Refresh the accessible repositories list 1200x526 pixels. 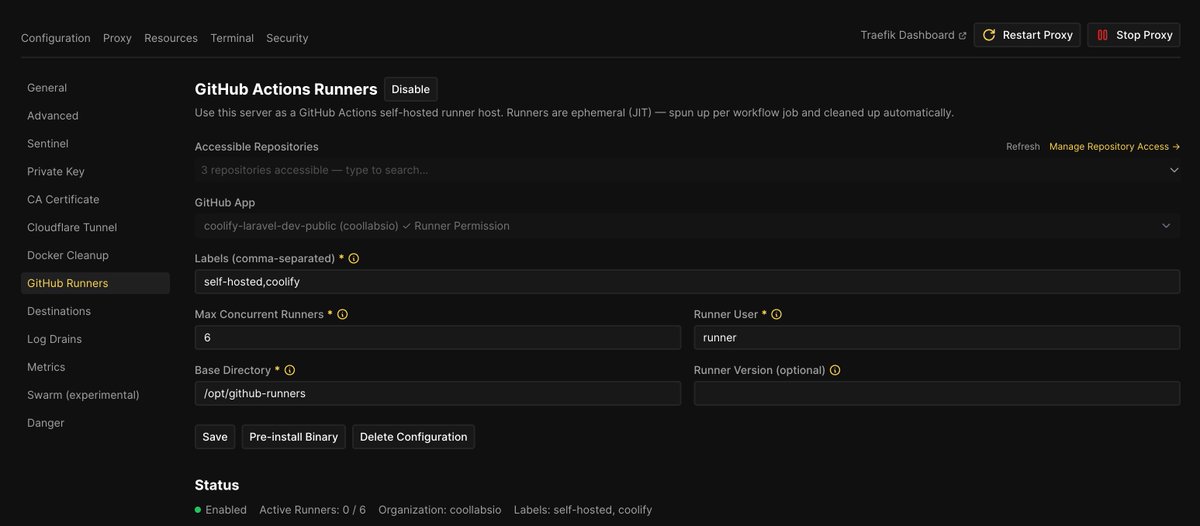click(x=1023, y=147)
